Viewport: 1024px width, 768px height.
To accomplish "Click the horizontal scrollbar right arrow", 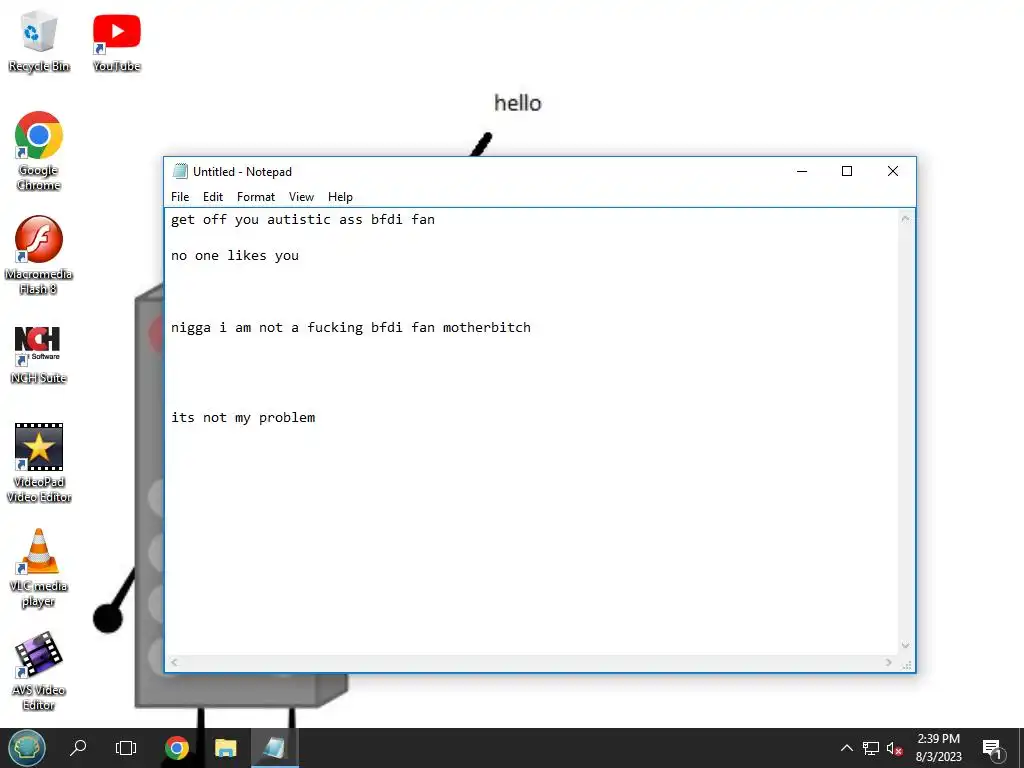I will pos(888,662).
